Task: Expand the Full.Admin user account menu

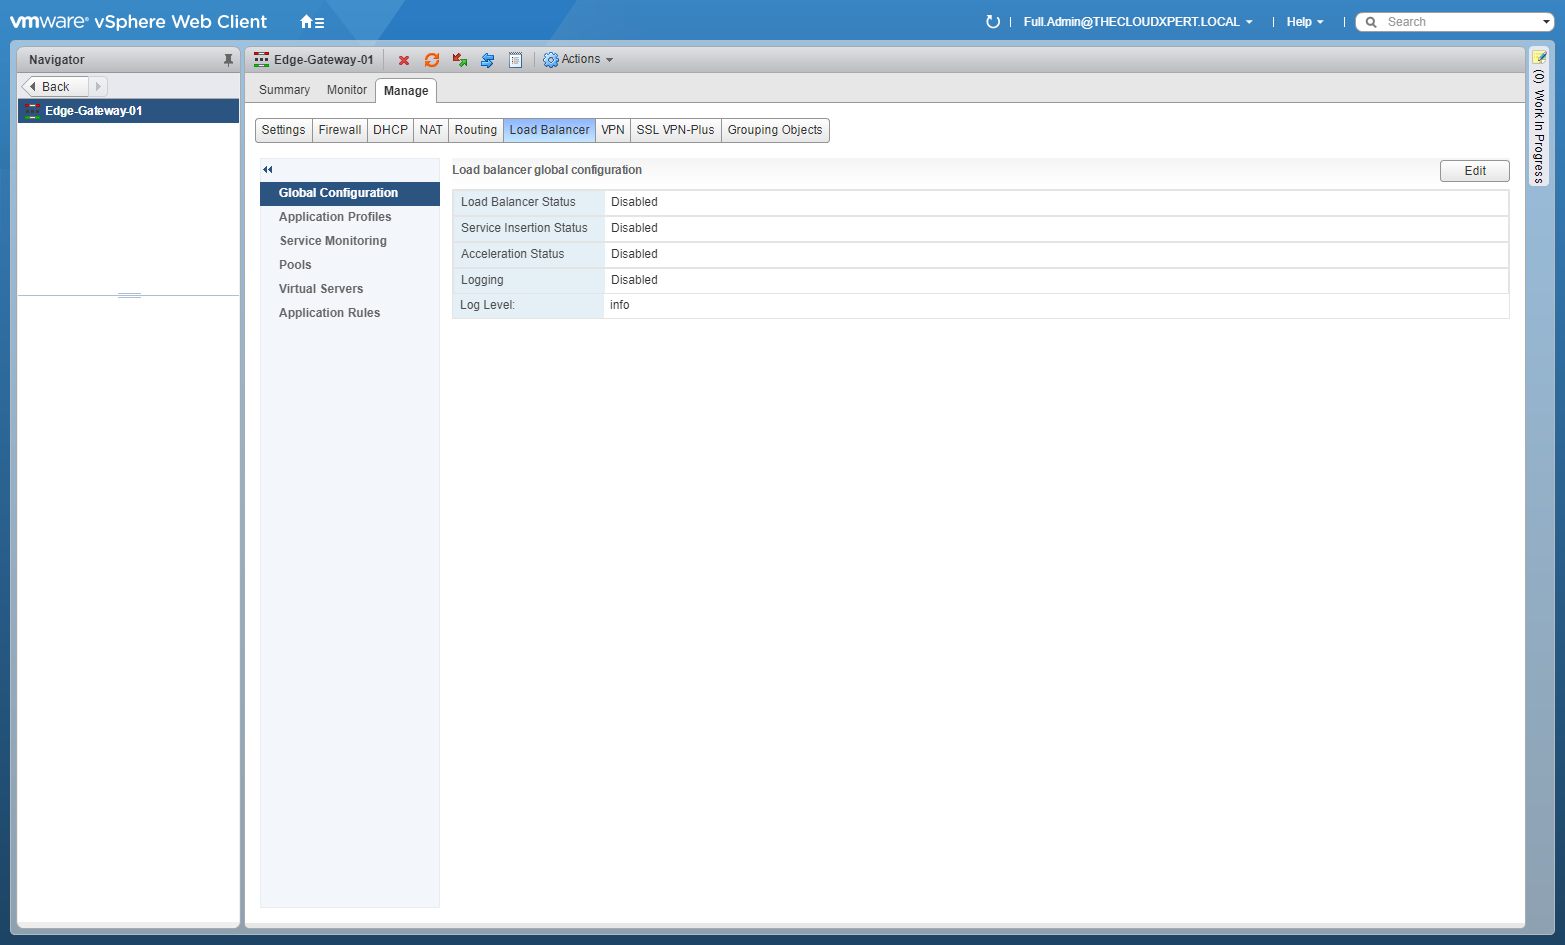Action: (x=1137, y=22)
